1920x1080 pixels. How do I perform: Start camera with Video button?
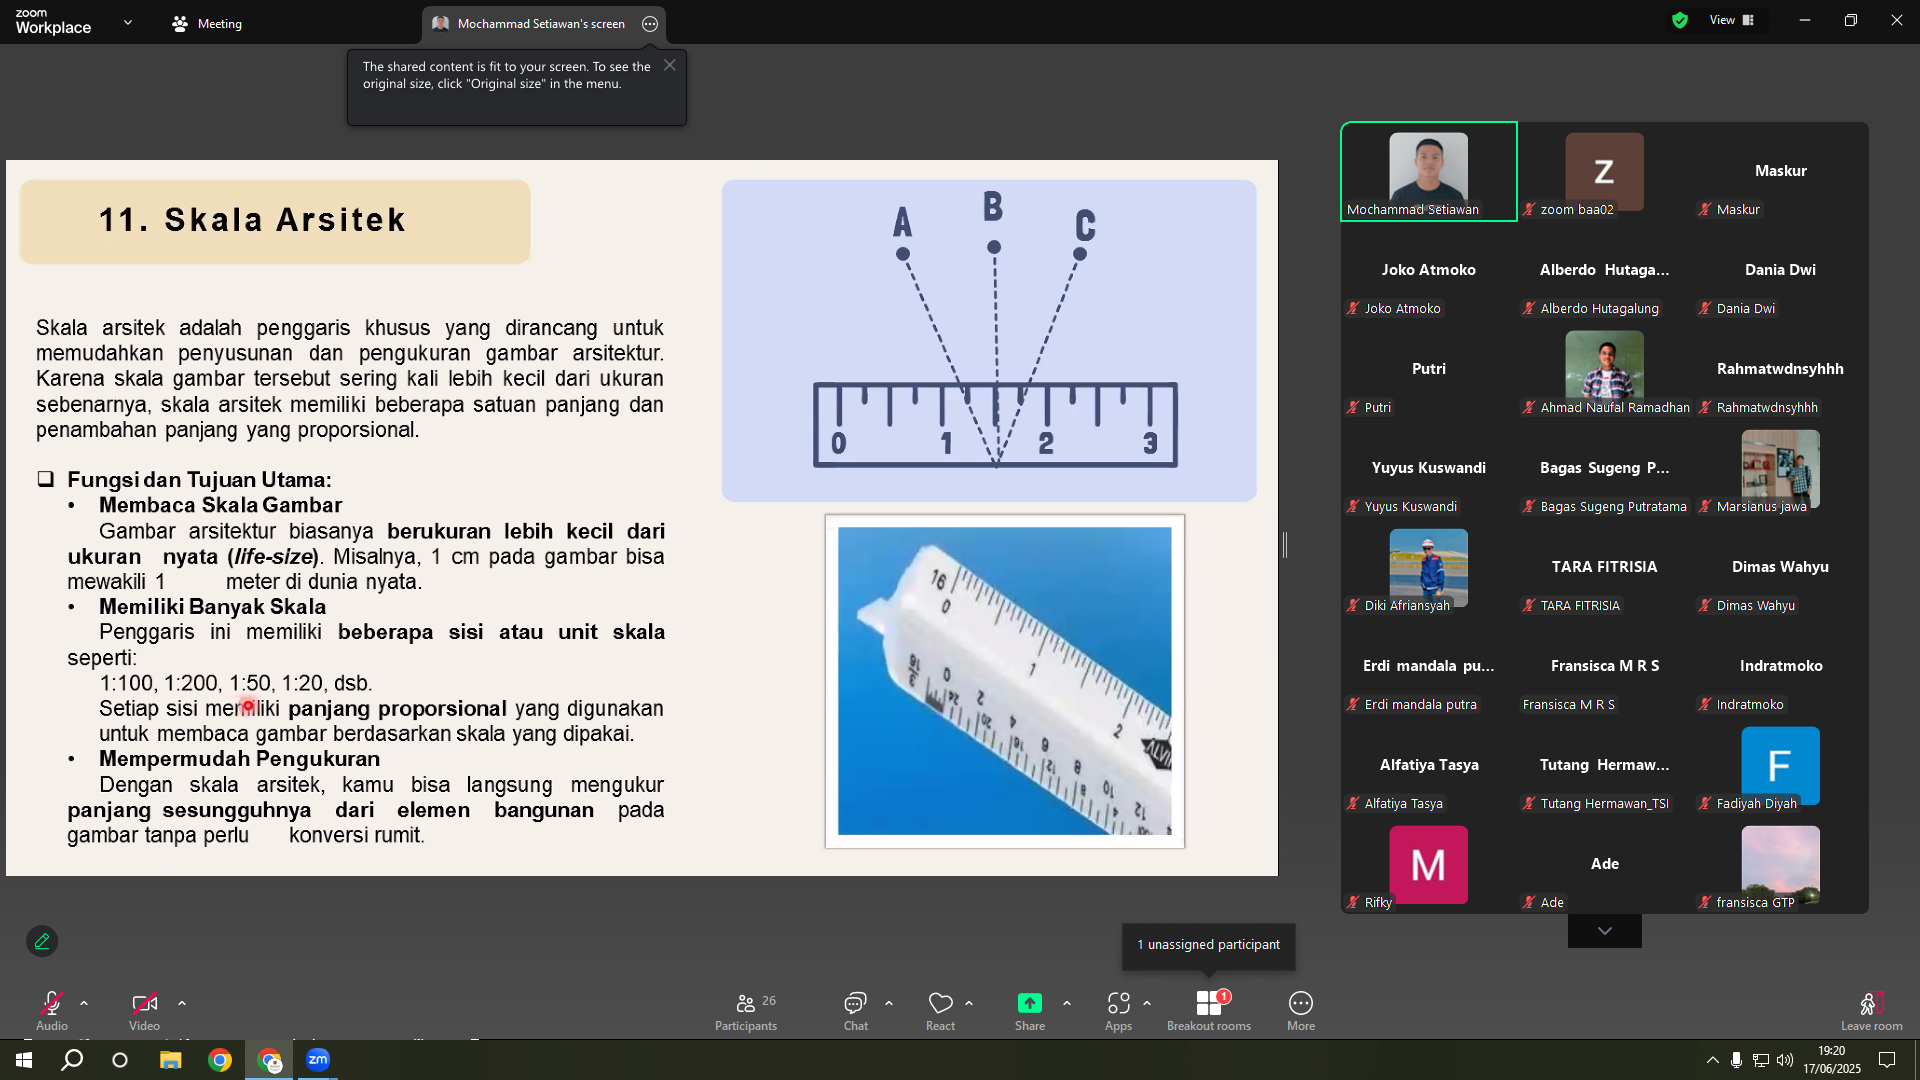tap(144, 1010)
